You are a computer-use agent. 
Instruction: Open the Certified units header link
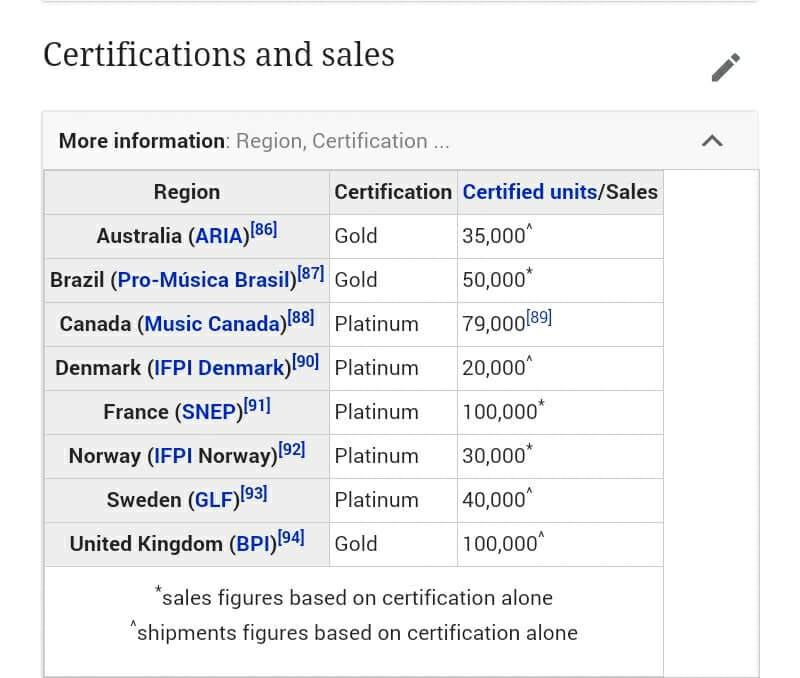click(x=529, y=192)
